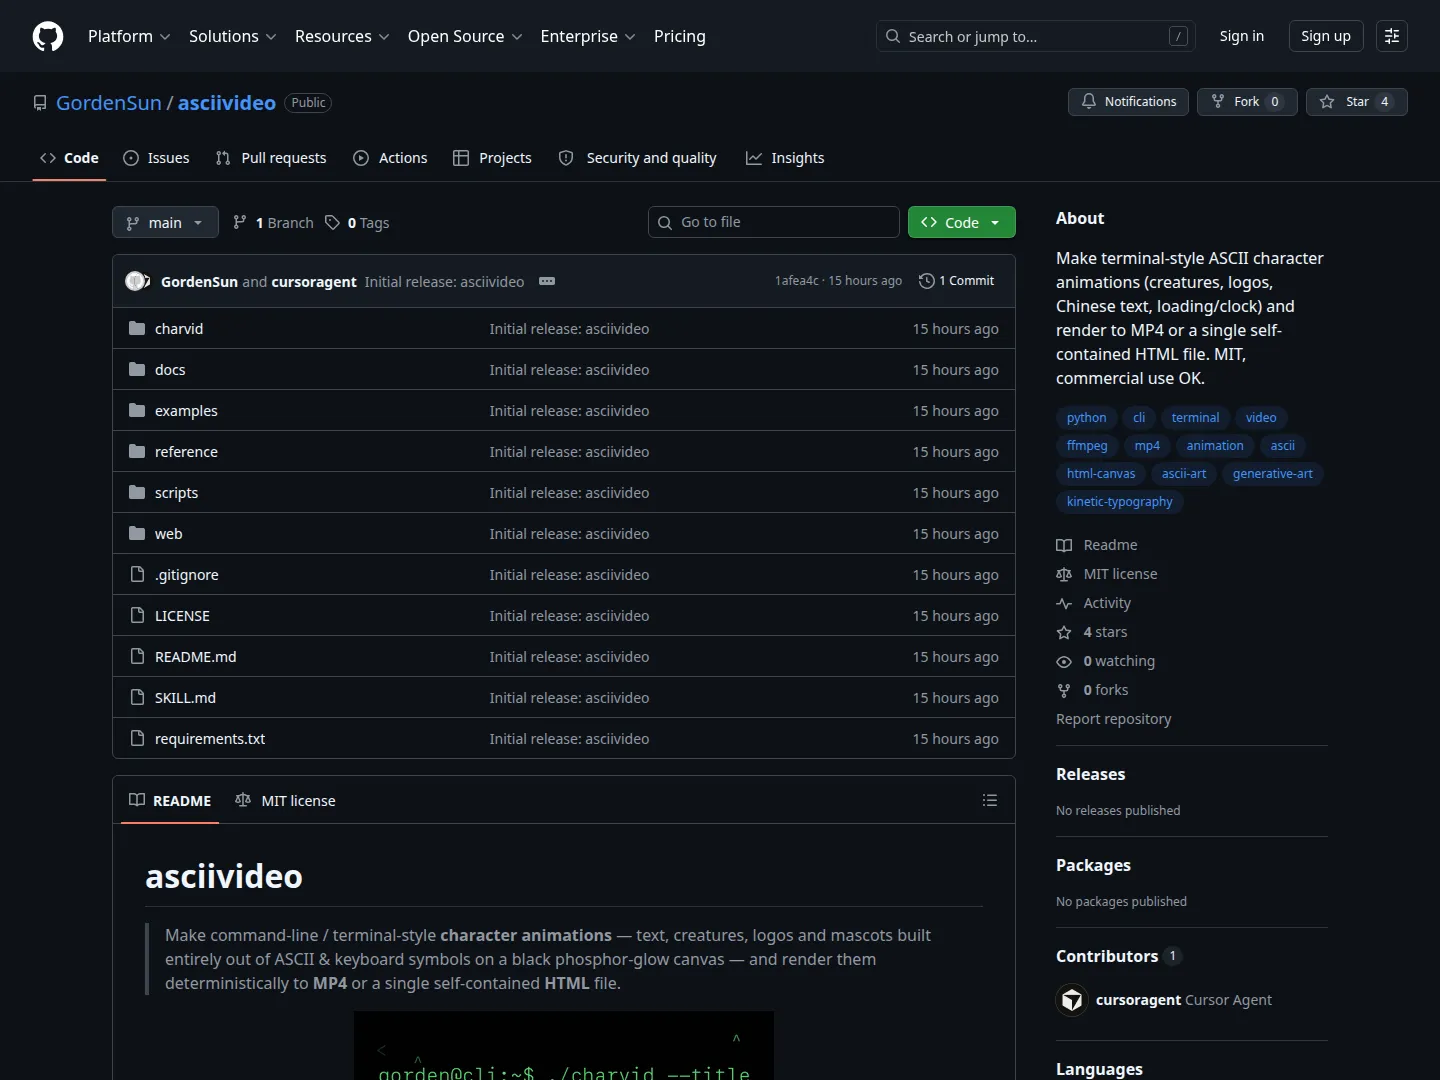Viewport: 1440px width, 1080px height.
Task: Open the README outline icon
Action: tap(990, 800)
